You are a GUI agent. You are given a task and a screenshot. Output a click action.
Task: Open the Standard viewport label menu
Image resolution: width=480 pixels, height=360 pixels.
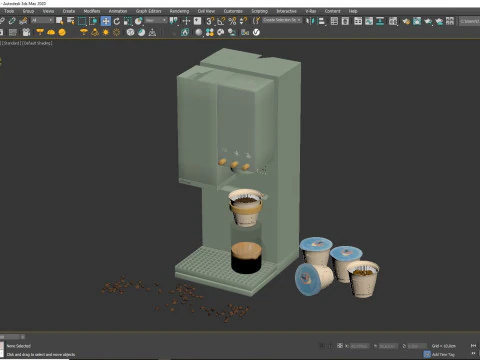[x=11, y=43]
